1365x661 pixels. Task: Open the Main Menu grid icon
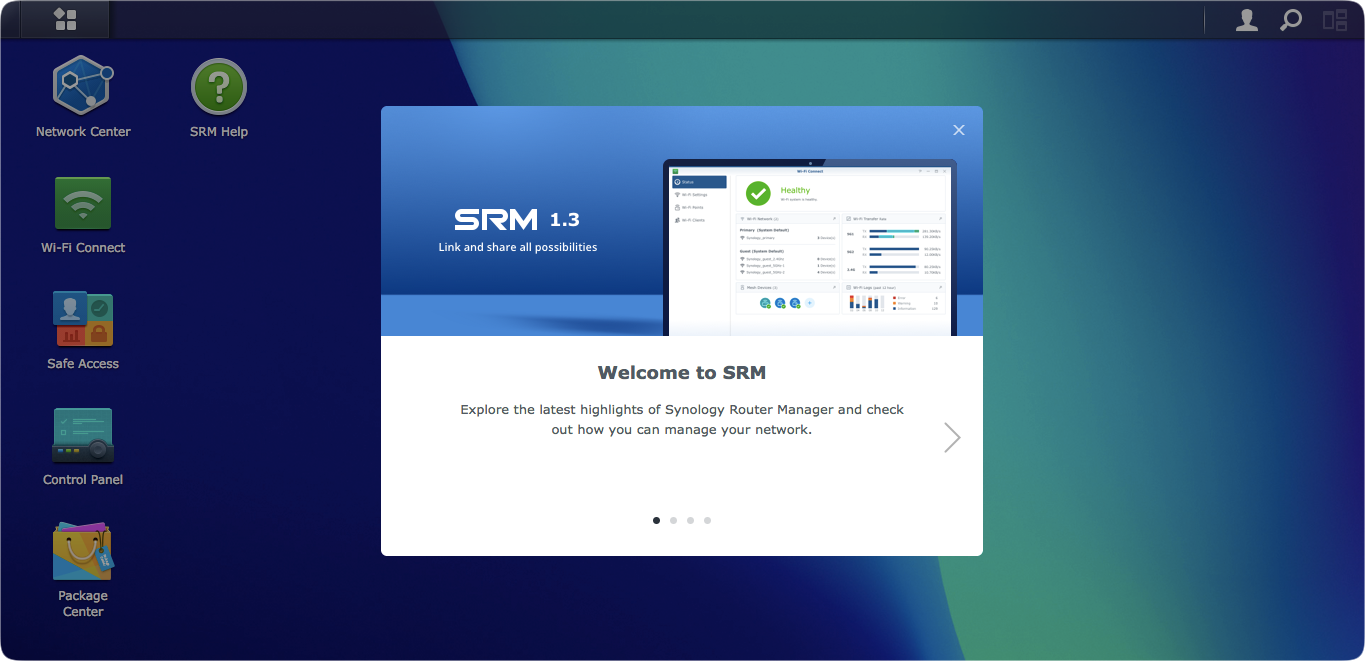tap(65, 19)
